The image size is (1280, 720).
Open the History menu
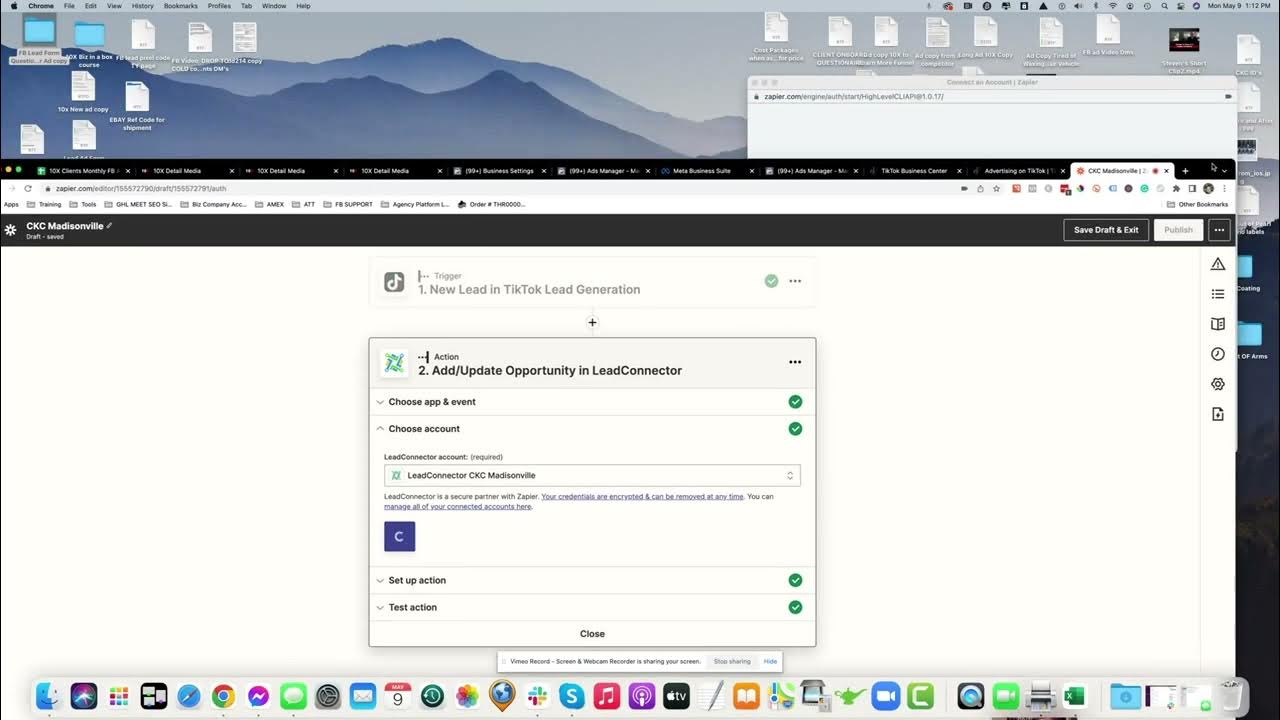[143, 6]
